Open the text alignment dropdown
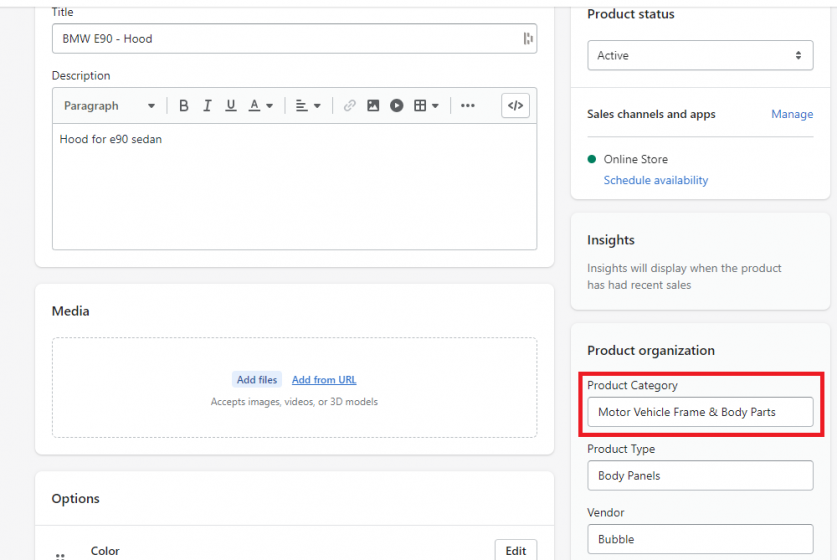The width and height of the screenshot is (837, 560). coord(308,106)
